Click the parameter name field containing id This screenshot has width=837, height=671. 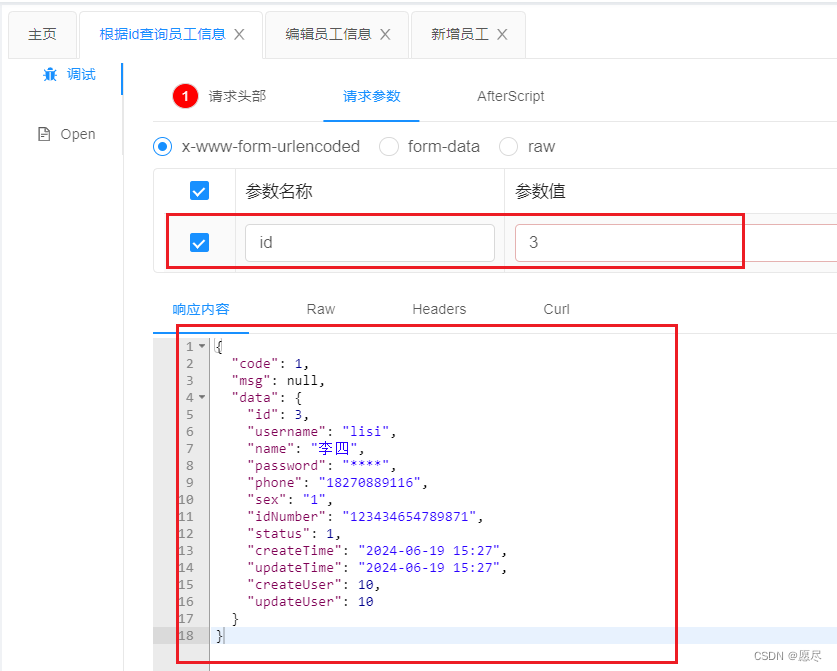point(369,242)
